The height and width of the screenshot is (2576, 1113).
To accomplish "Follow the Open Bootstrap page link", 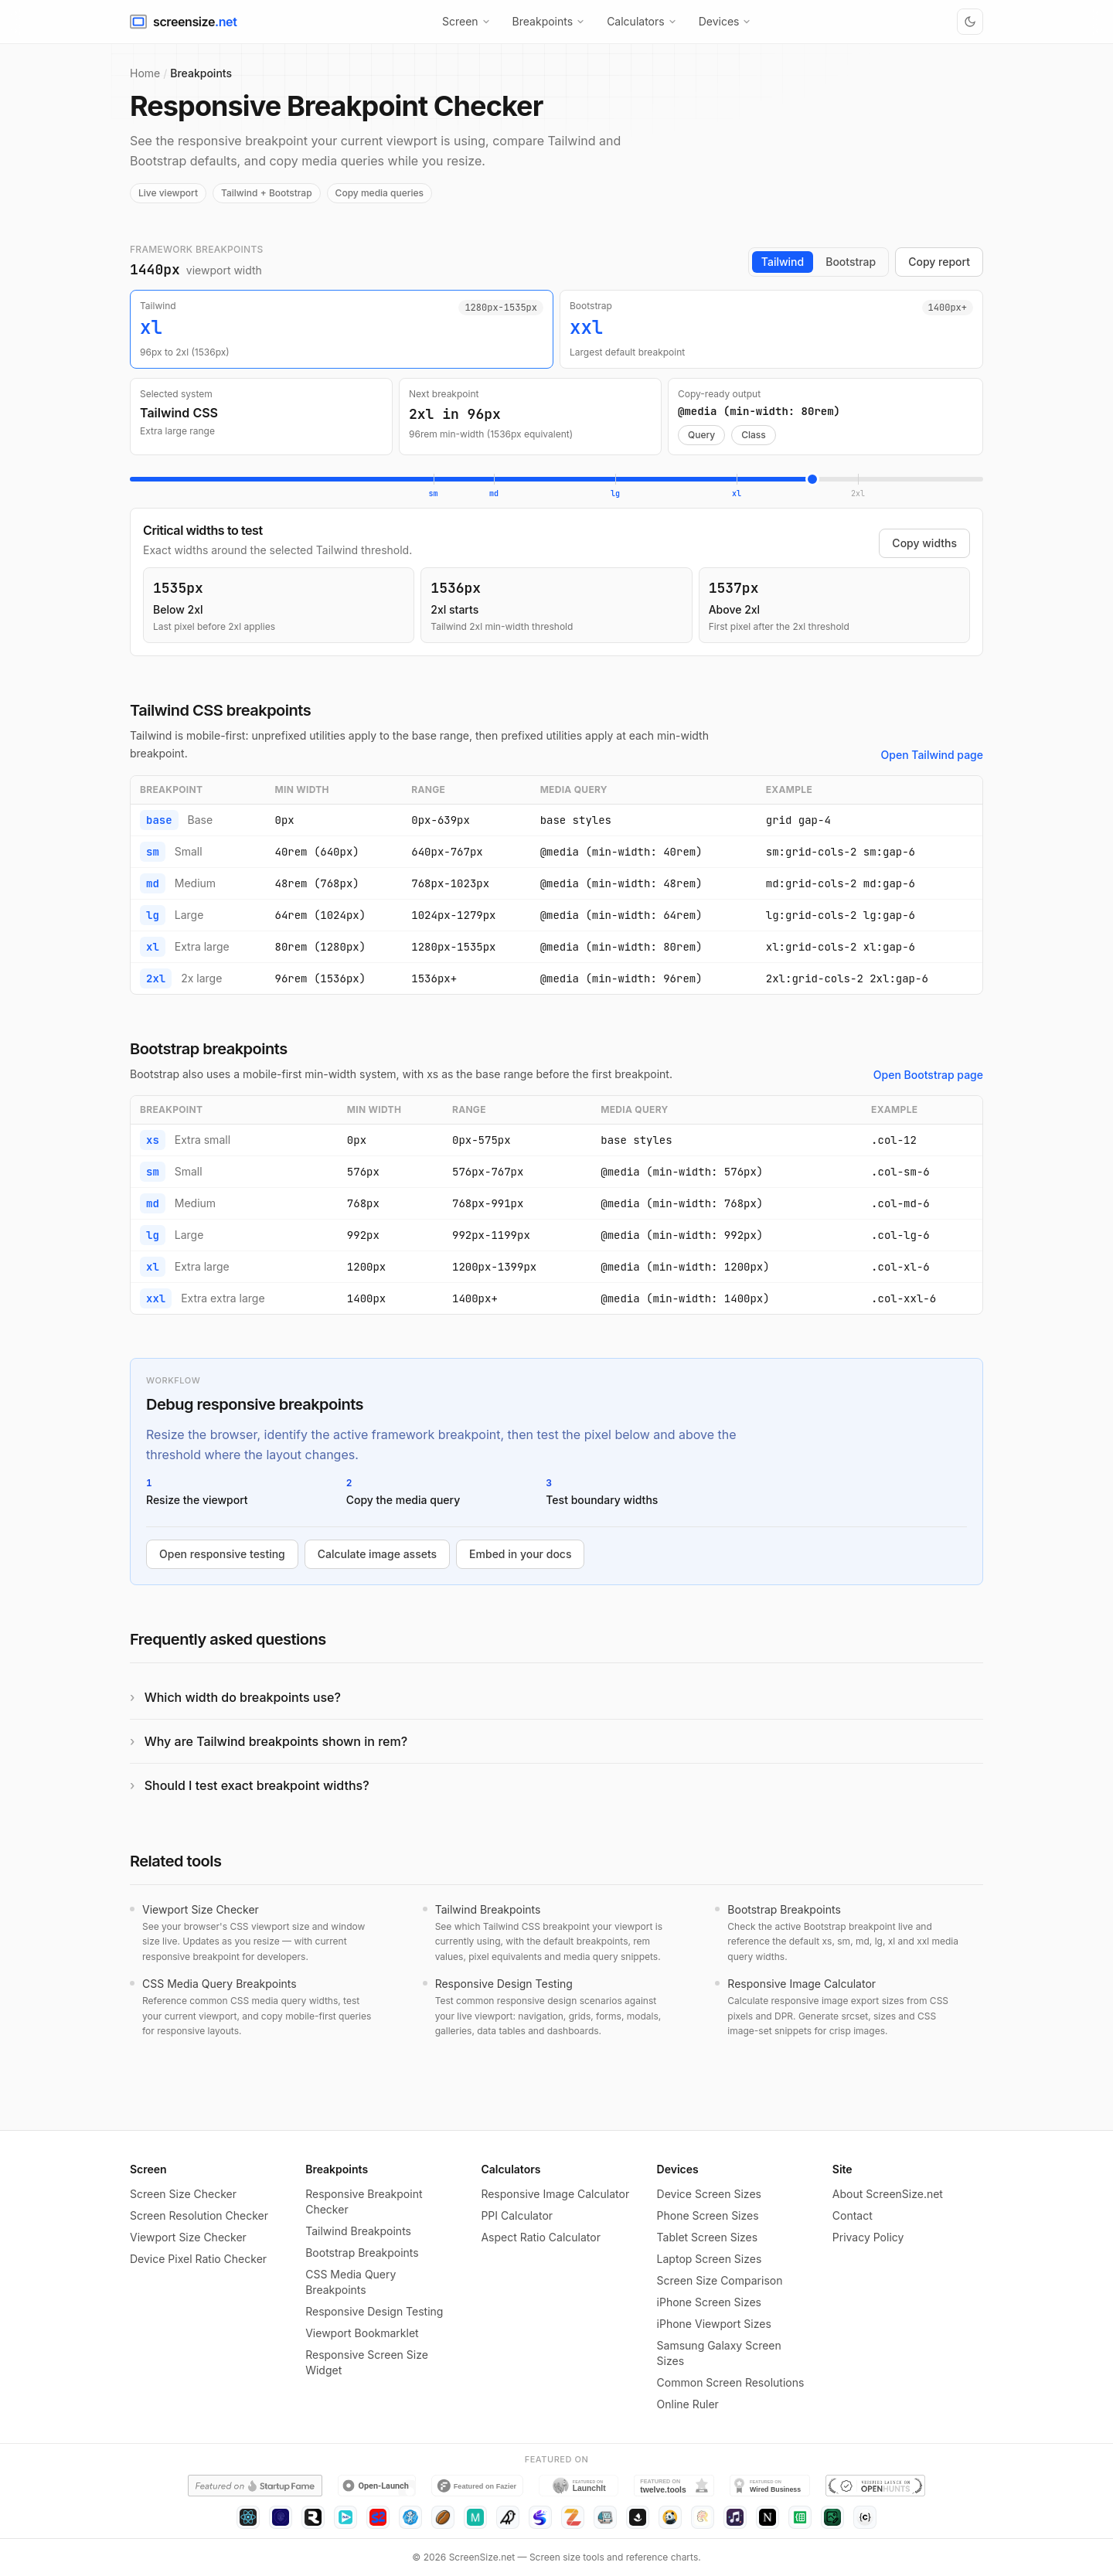I will point(927,1075).
